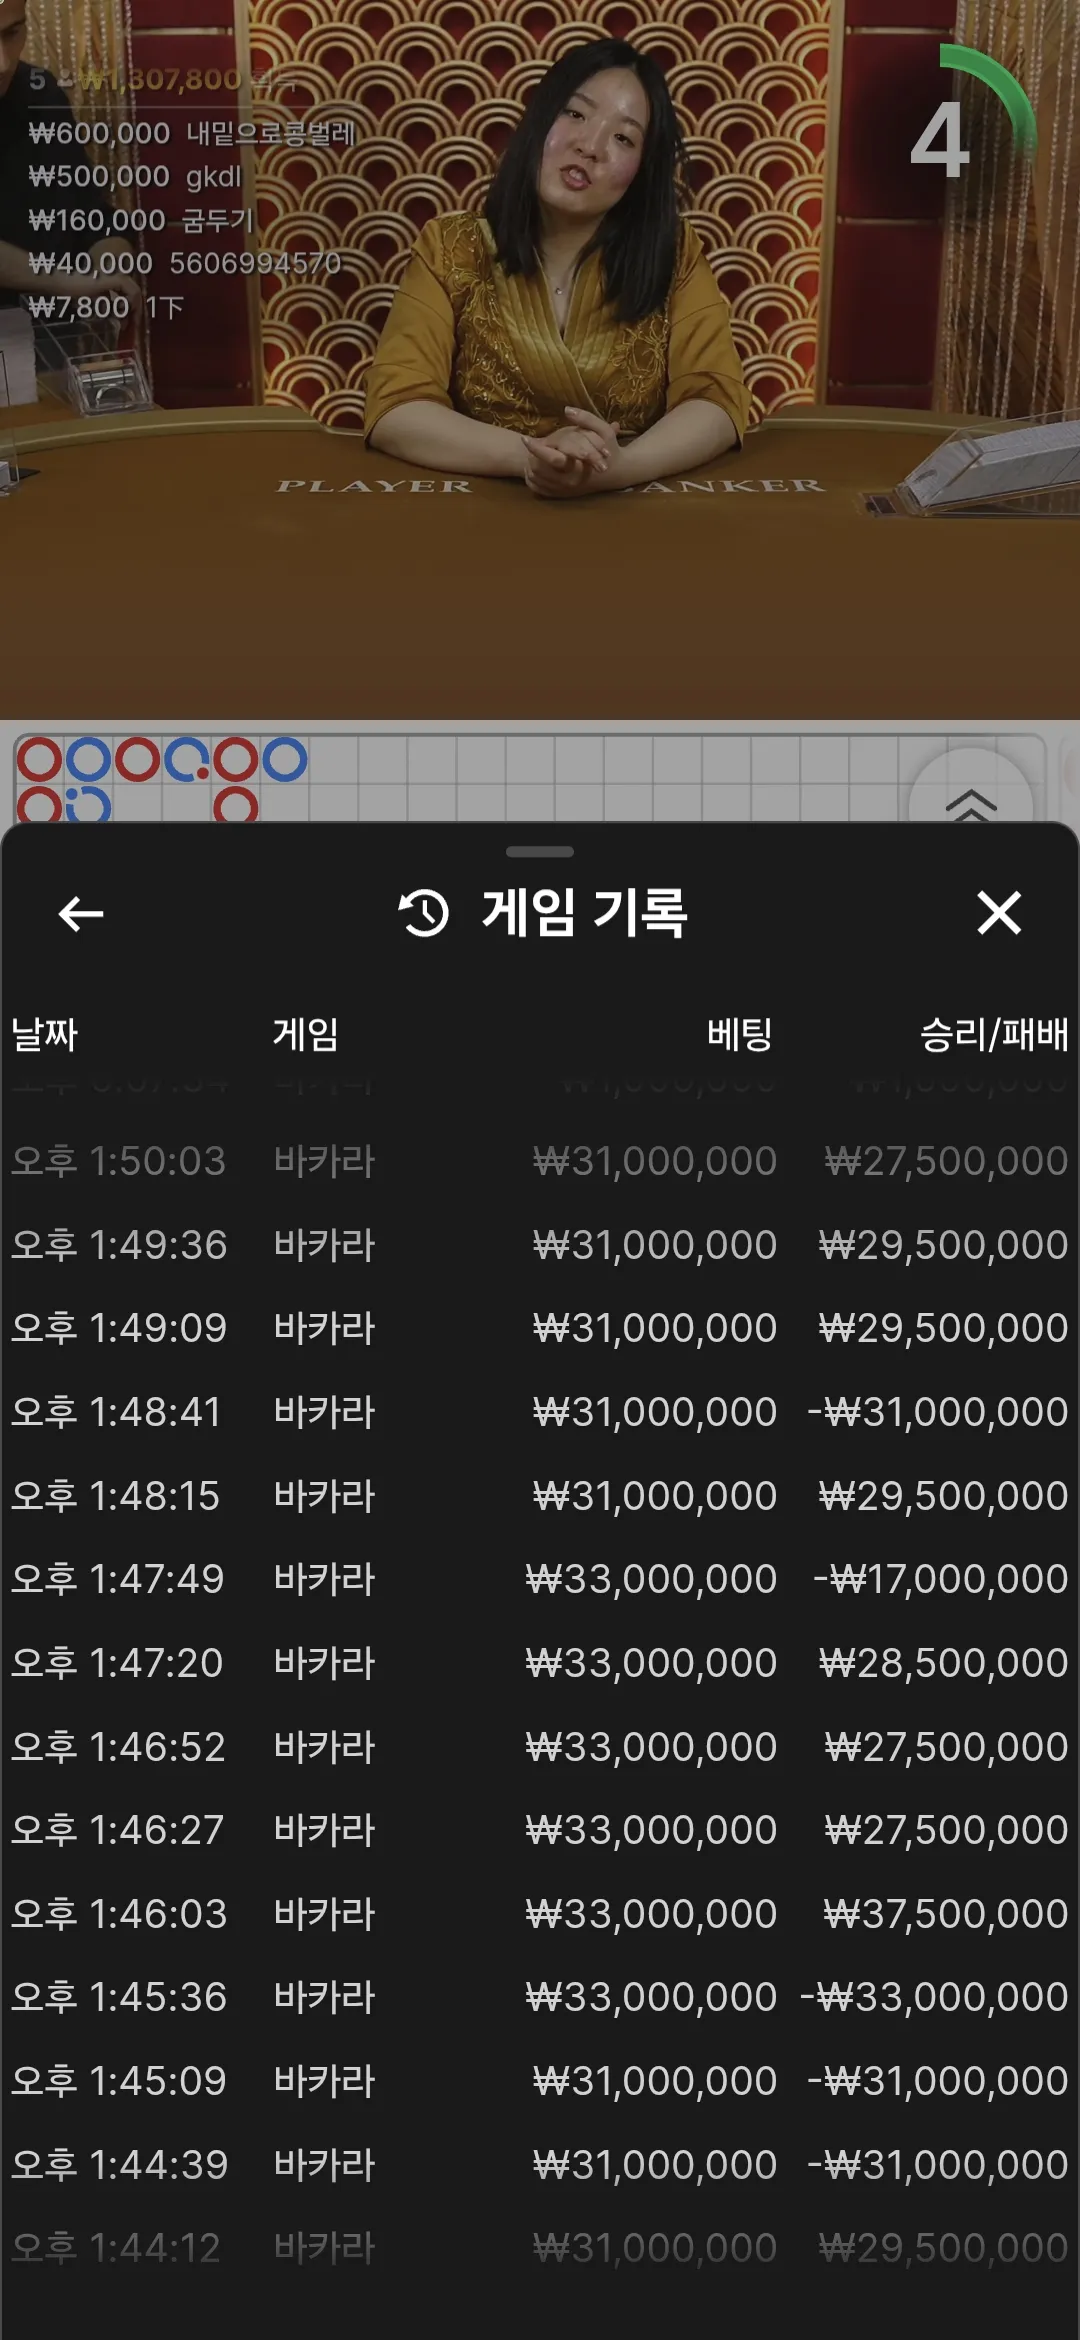Open the 오후 1:50:03 game record
Image resolution: width=1080 pixels, height=2340 pixels.
540,1161
